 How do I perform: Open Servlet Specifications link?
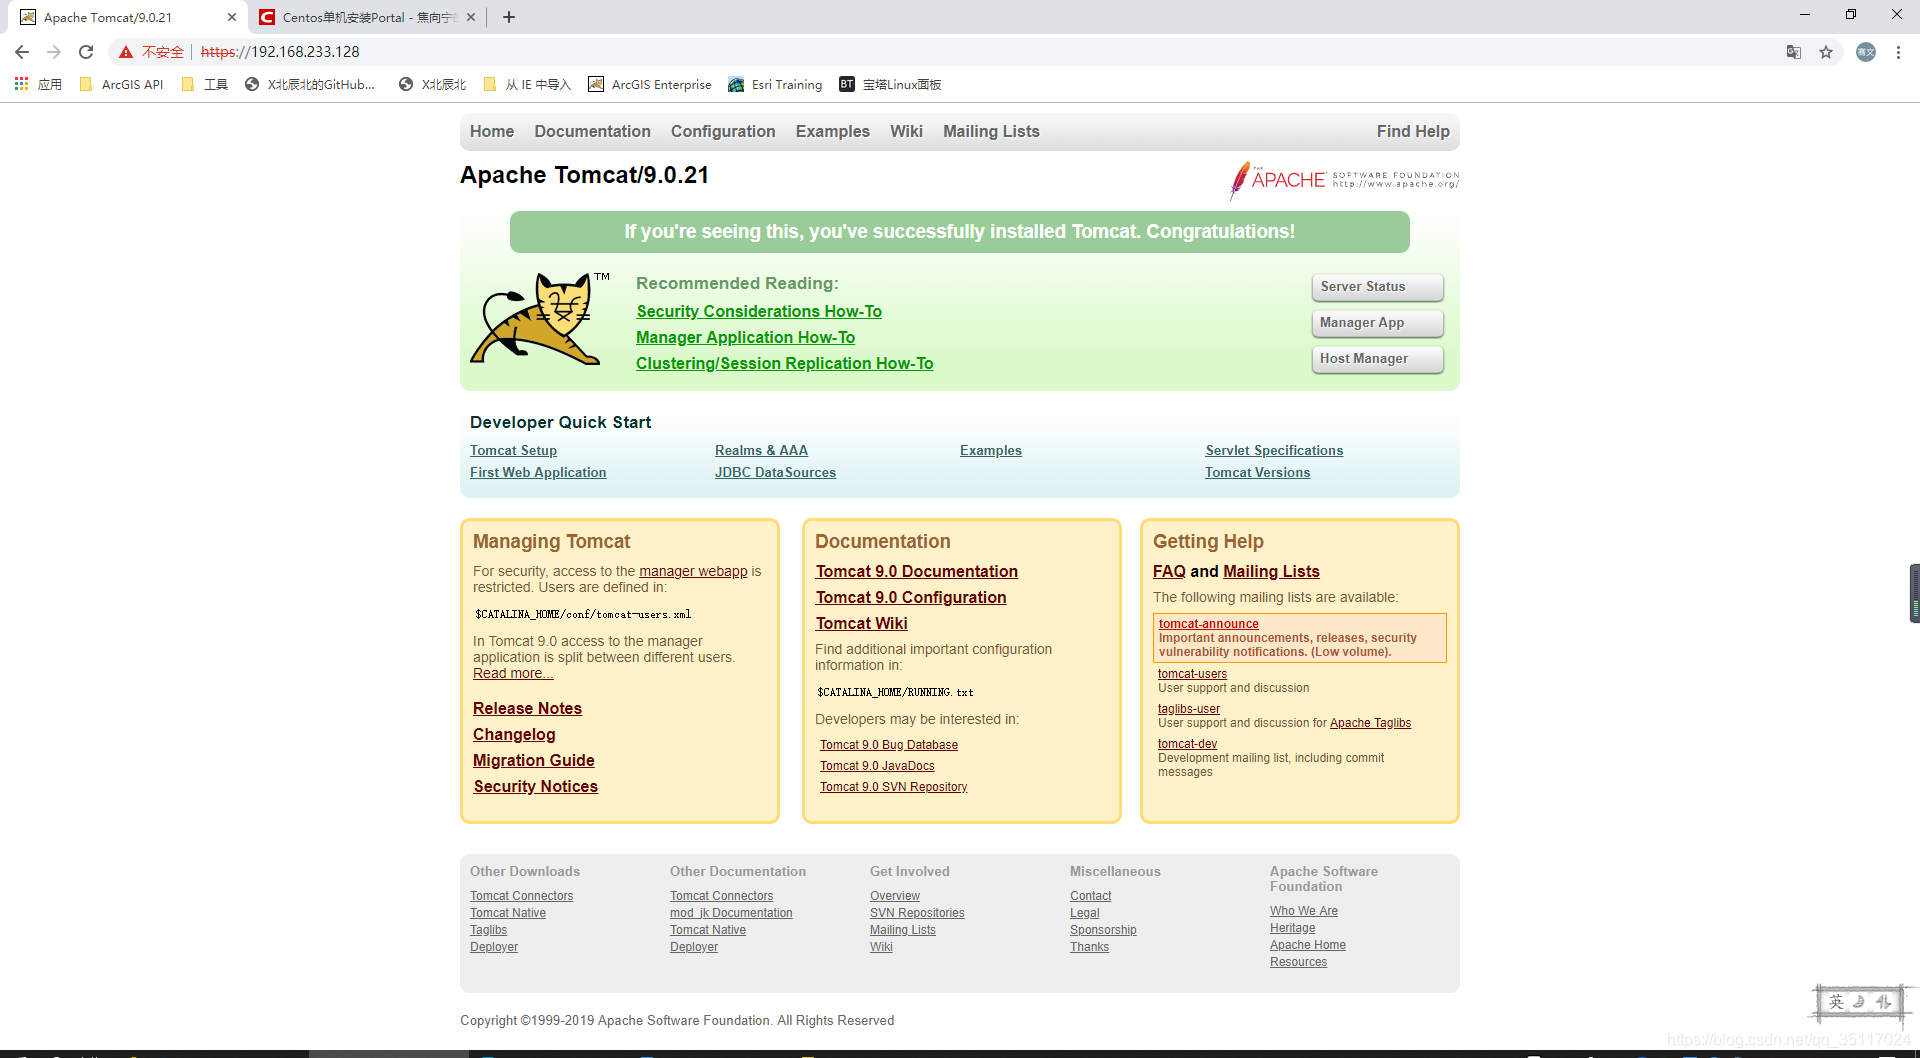click(x=1274, y=451)
